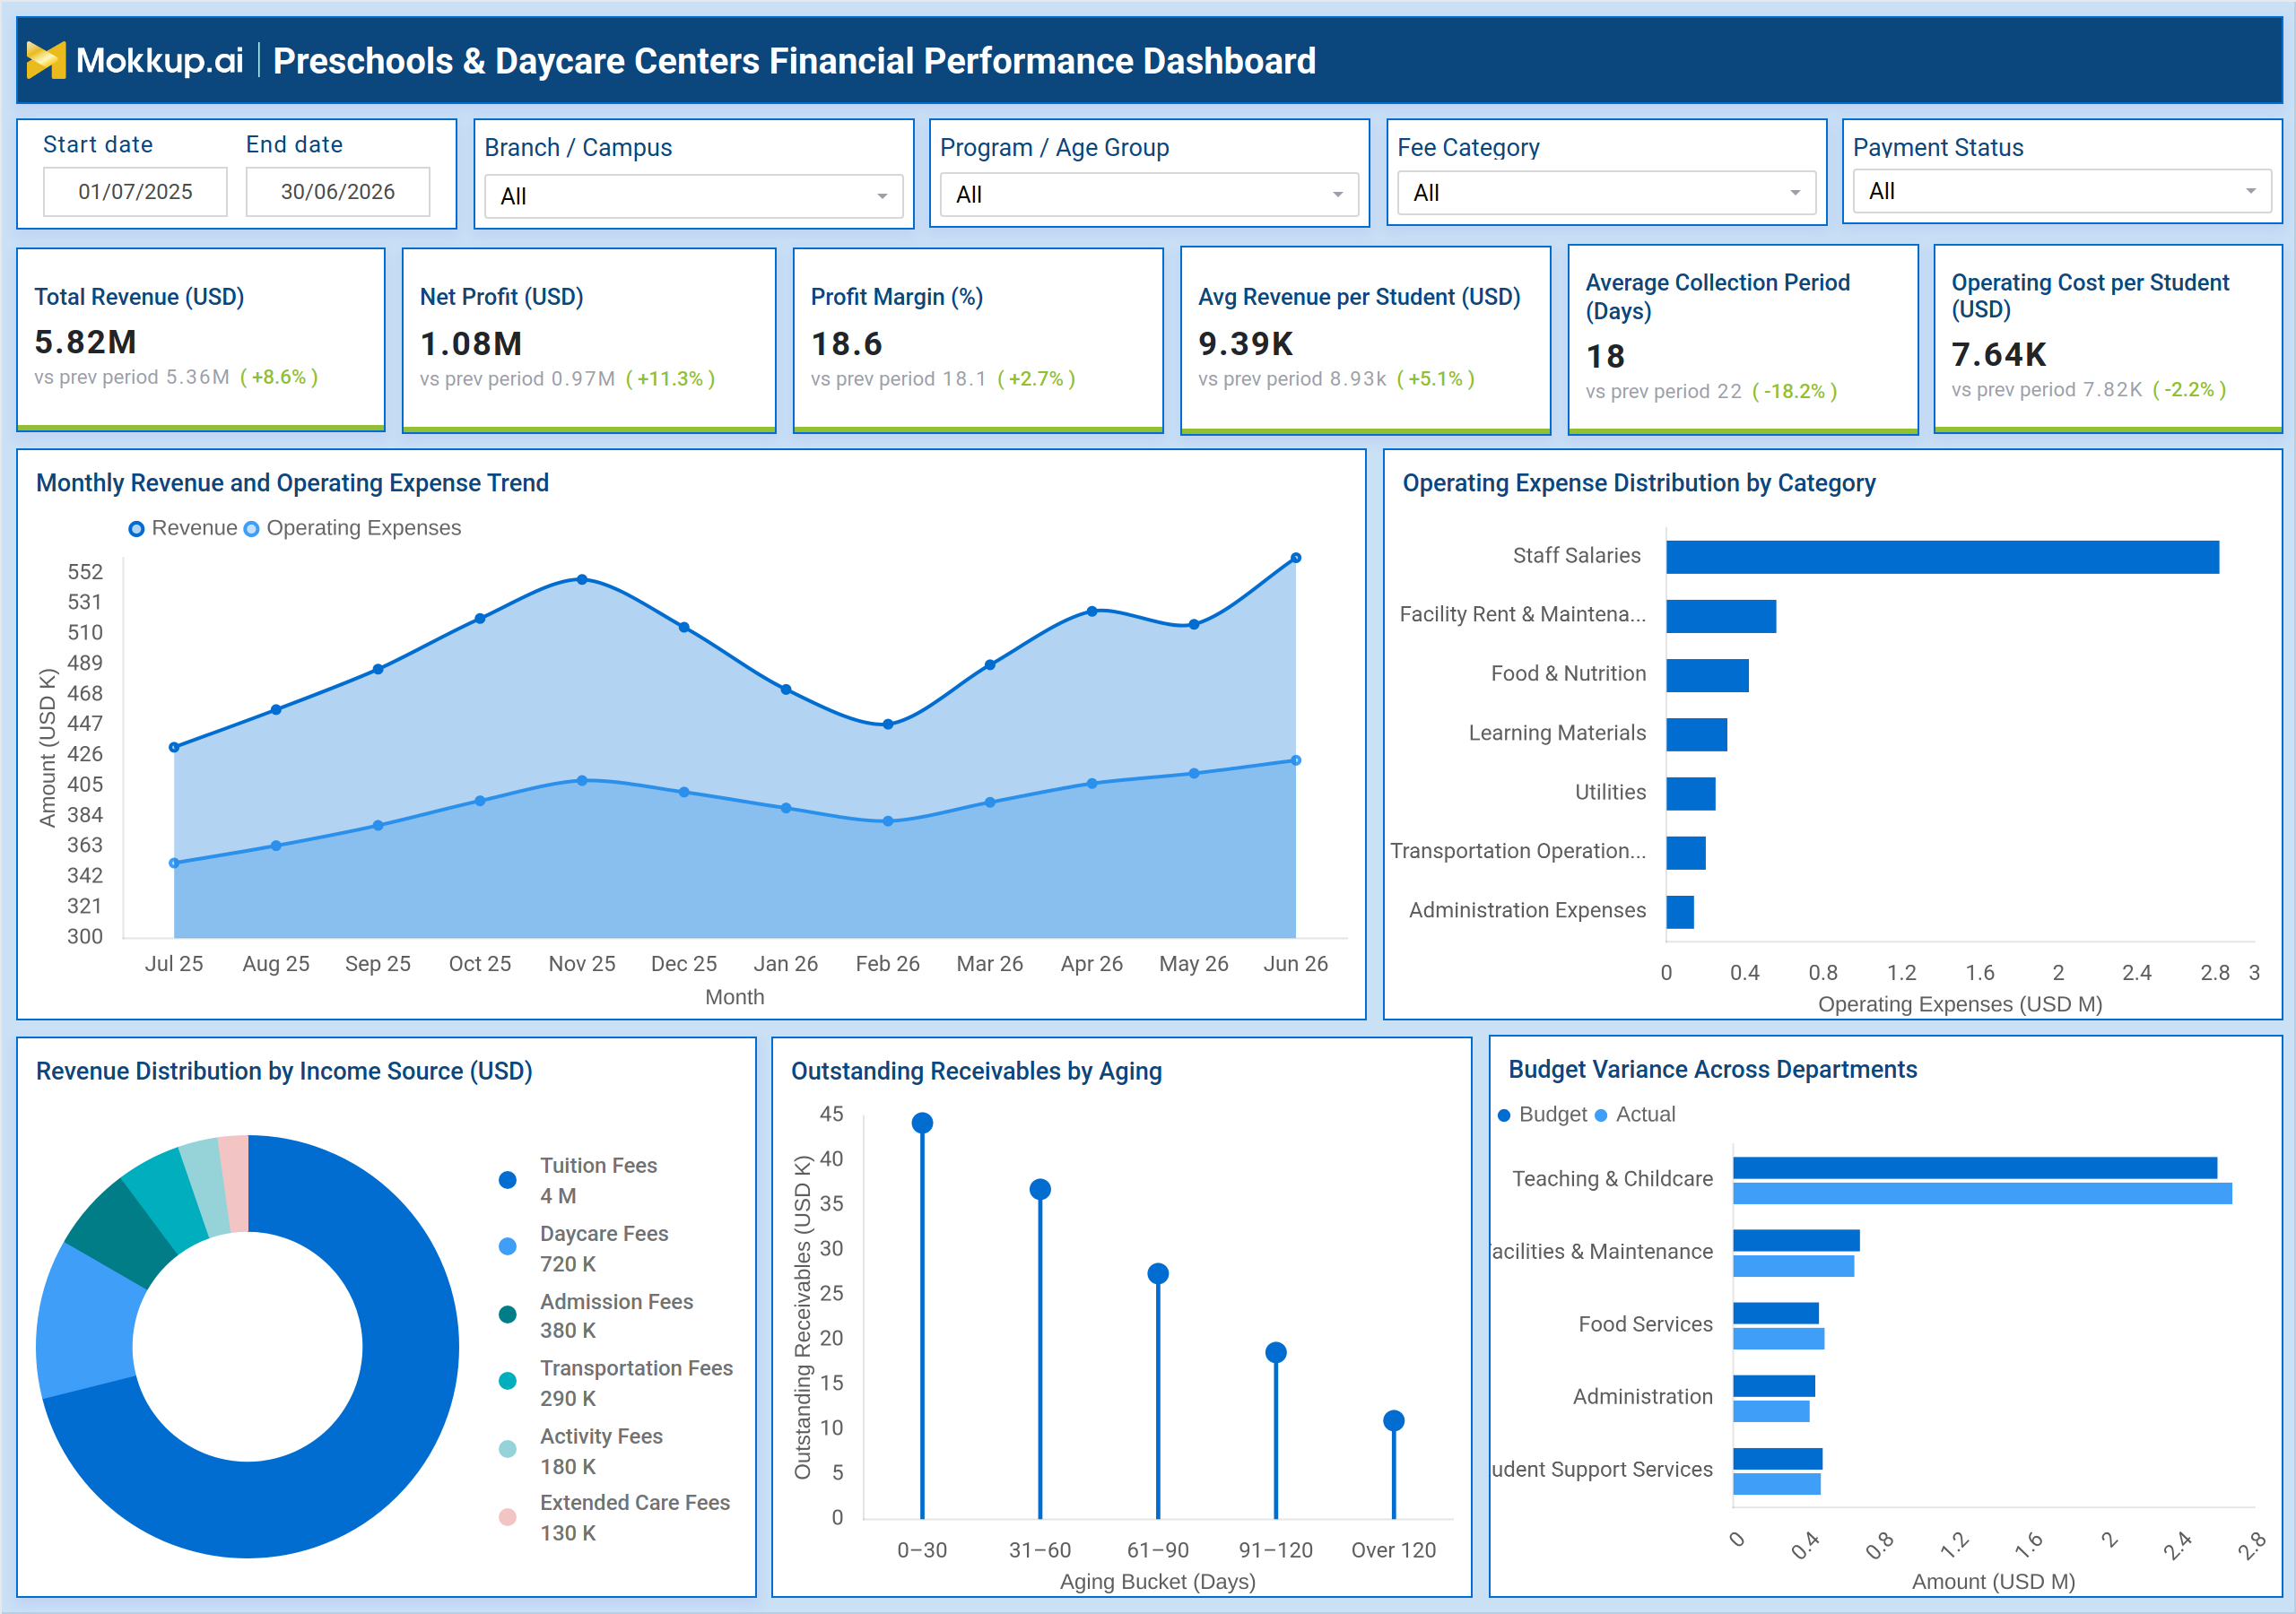Click the Administration Expenses bar
This screenshot has height=1614, width=2296.
coord(1680,912)
